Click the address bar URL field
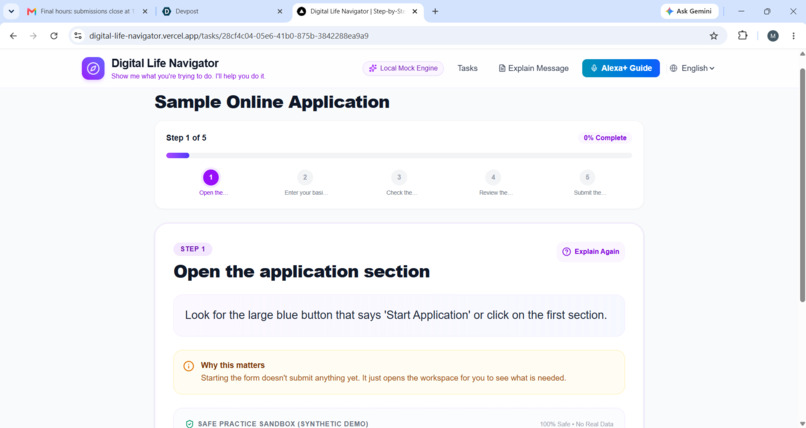 click(x=396, y=35)
